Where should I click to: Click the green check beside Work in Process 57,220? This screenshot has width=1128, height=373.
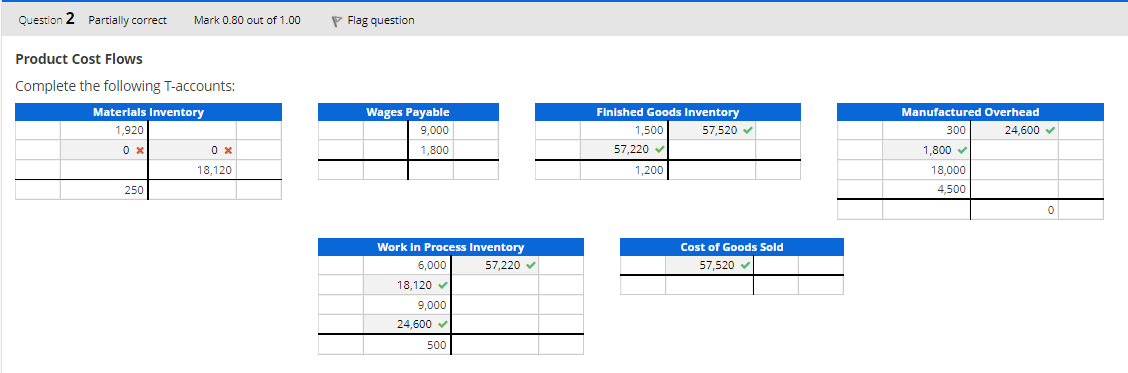click(531, 265)
